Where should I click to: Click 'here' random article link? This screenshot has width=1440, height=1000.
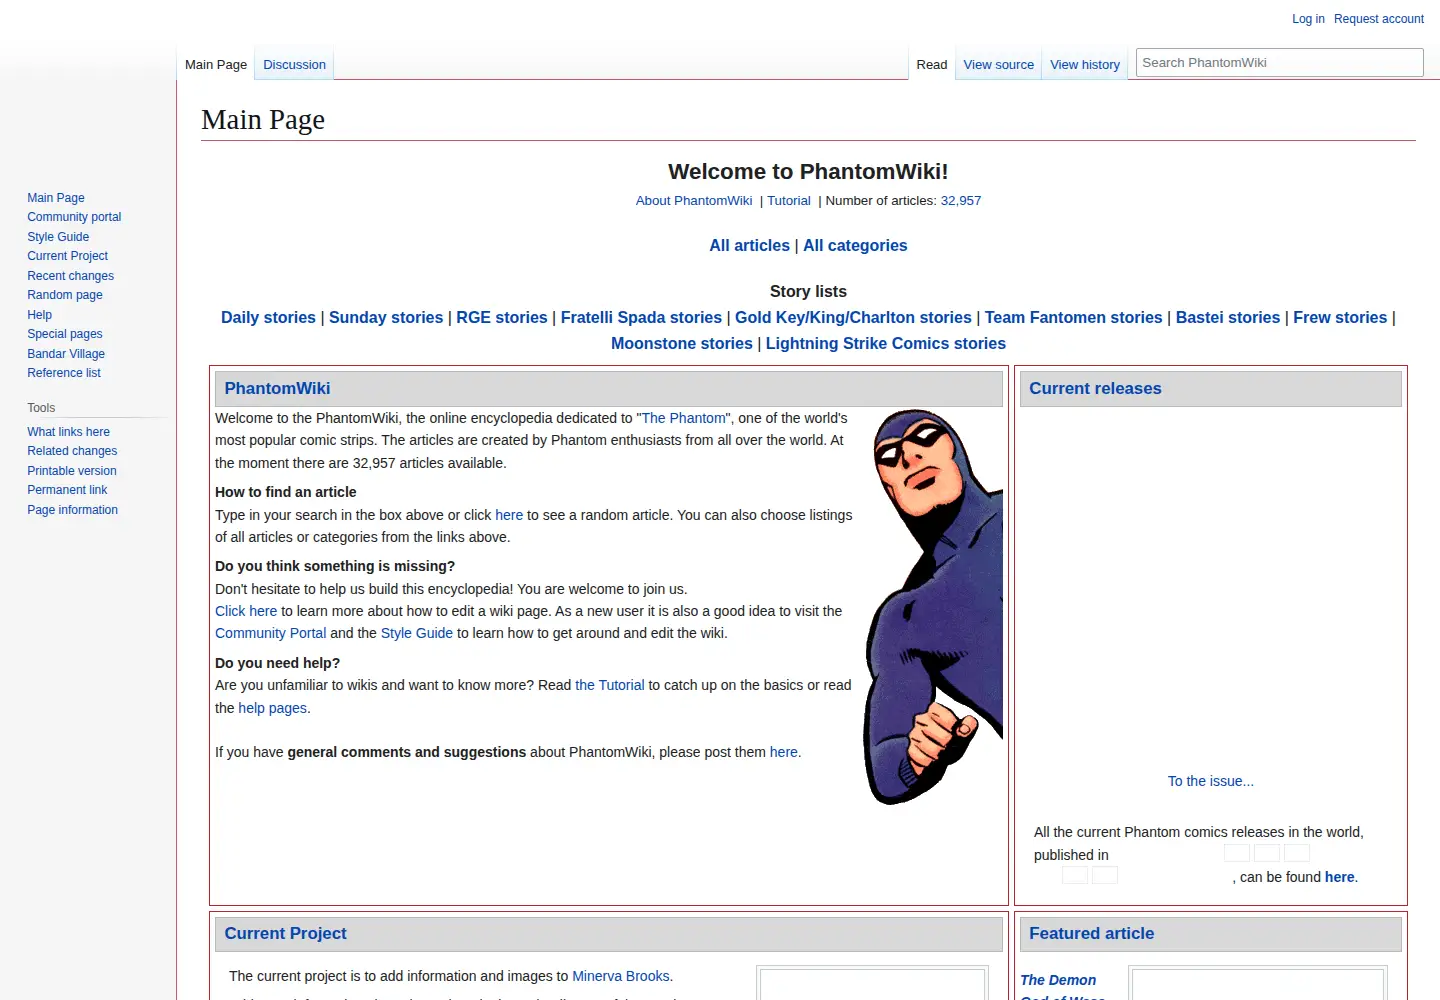pyautogui.click(x=509, y=515)
